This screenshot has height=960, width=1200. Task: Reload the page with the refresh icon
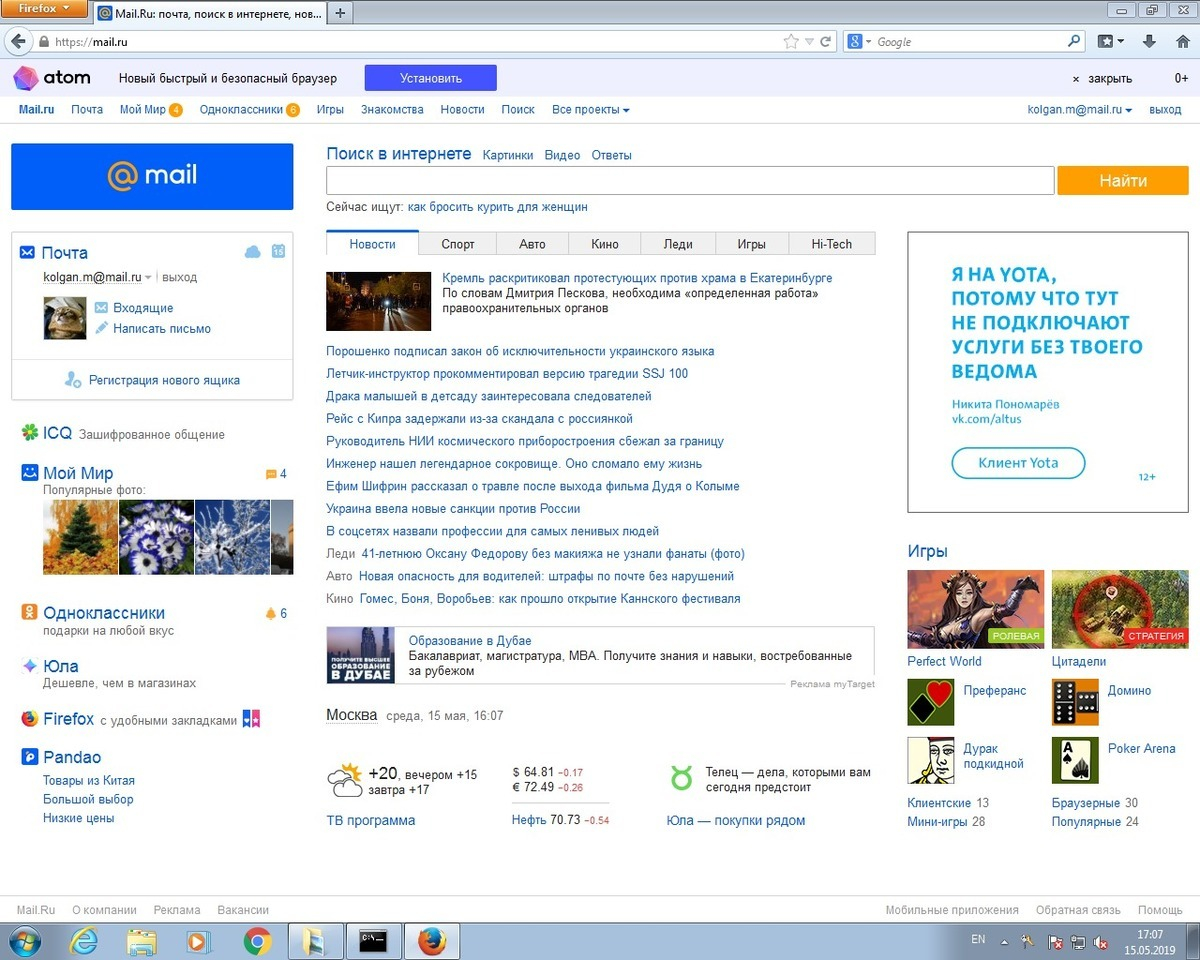[826, 42]
